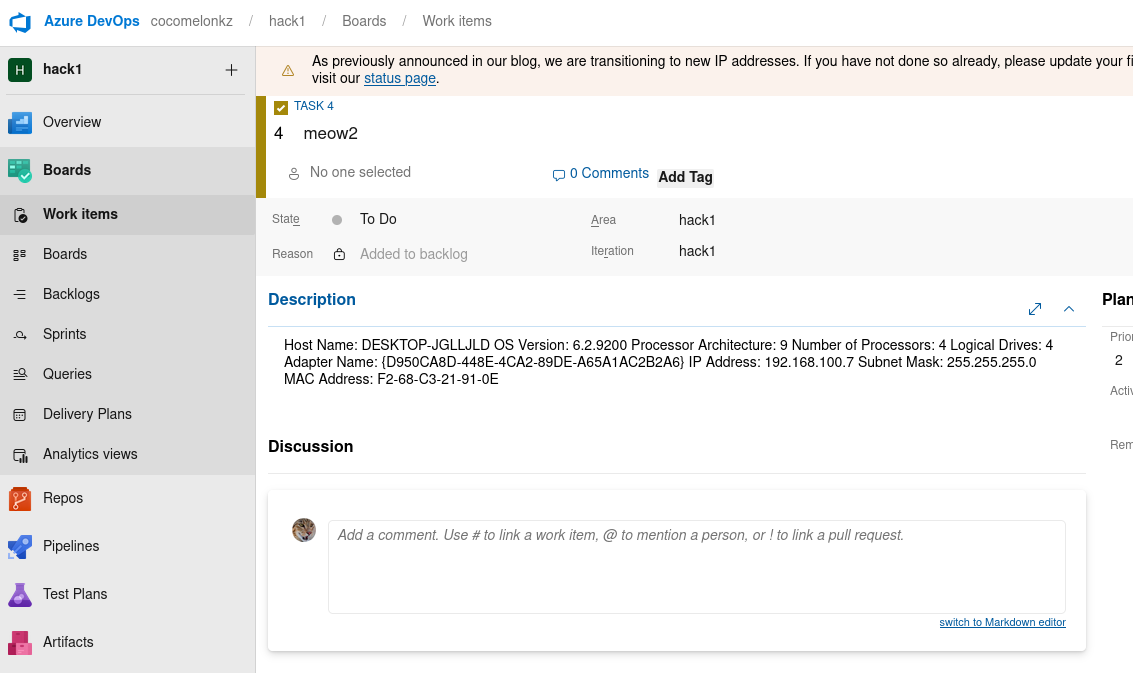1133x673 pixels.
Task: Click the warning icon in announcement banner
Action: (x=288, y=70)
